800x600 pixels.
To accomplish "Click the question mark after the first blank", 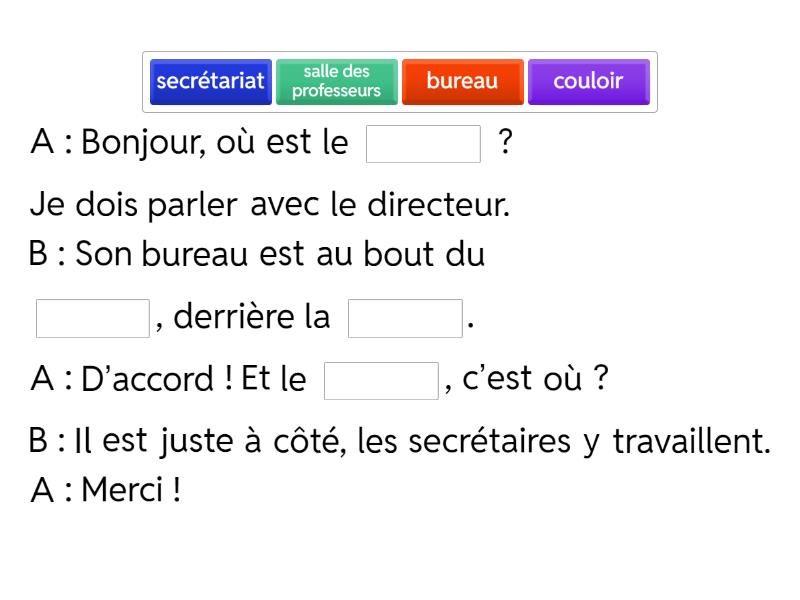I will 506,143.
